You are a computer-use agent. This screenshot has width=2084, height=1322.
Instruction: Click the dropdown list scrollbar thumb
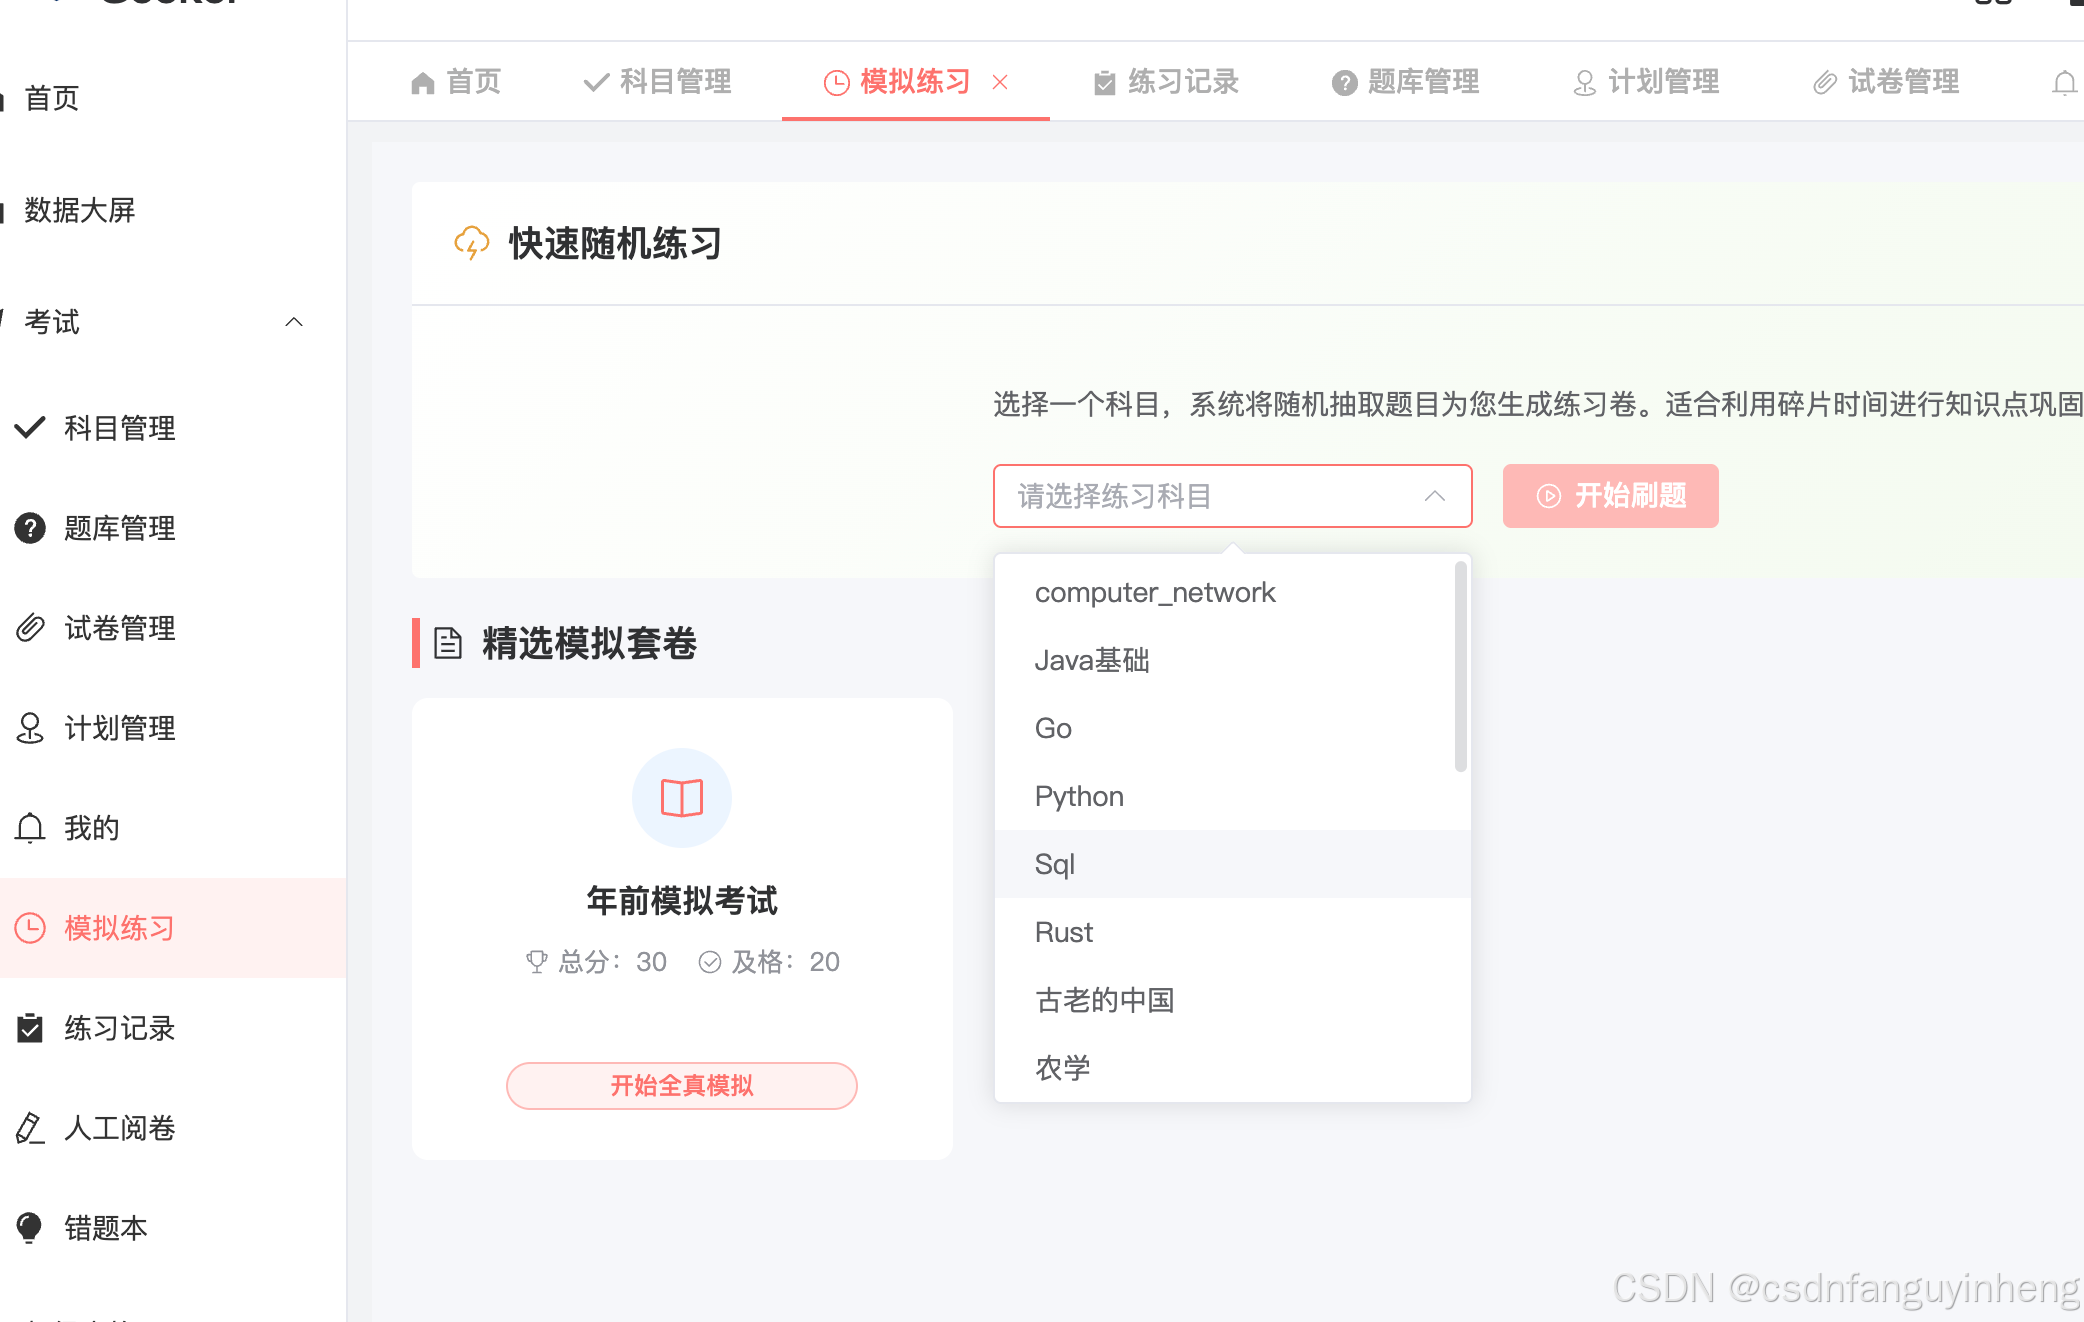(x=1460, y=667)
